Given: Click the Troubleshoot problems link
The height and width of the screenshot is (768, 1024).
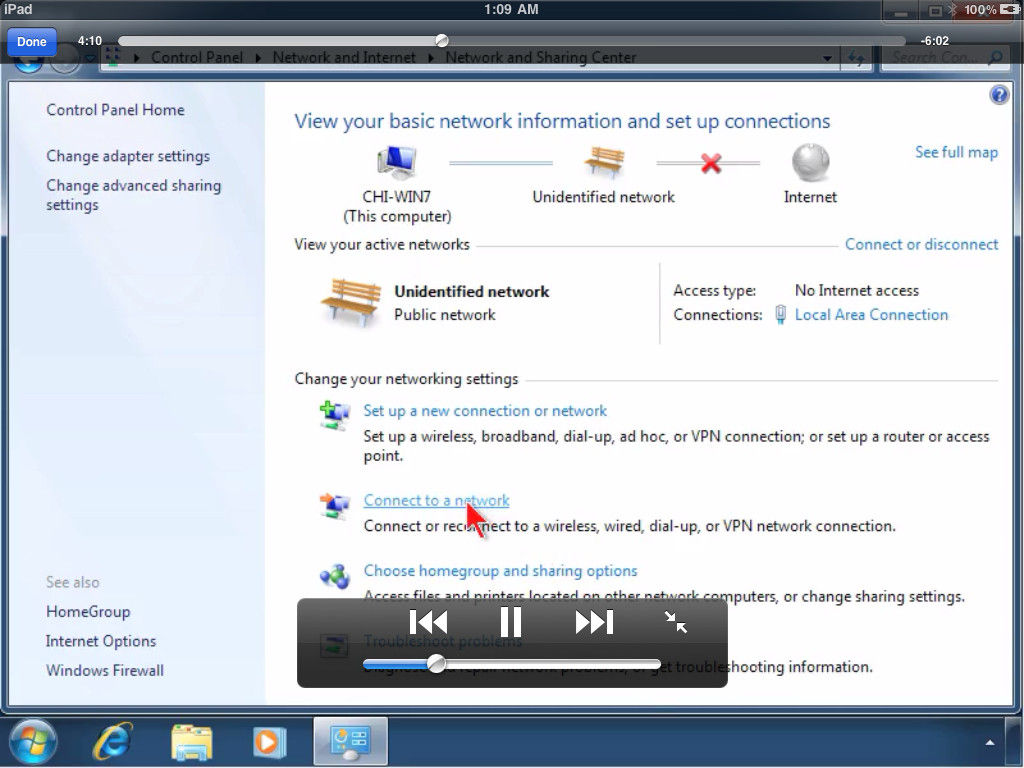Looking at the screenshot, I should (x=443, y=641).
